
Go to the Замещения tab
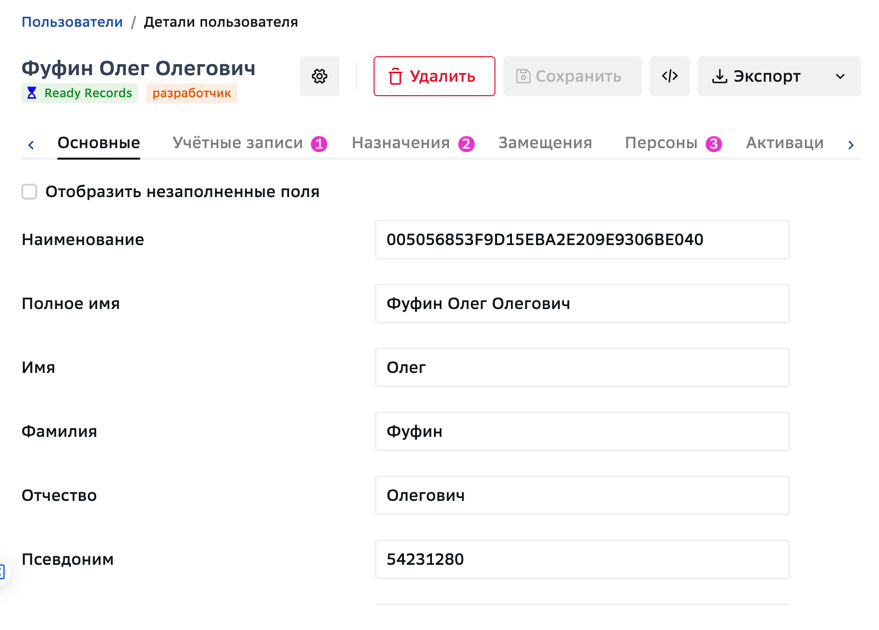(x=545, y=143)
